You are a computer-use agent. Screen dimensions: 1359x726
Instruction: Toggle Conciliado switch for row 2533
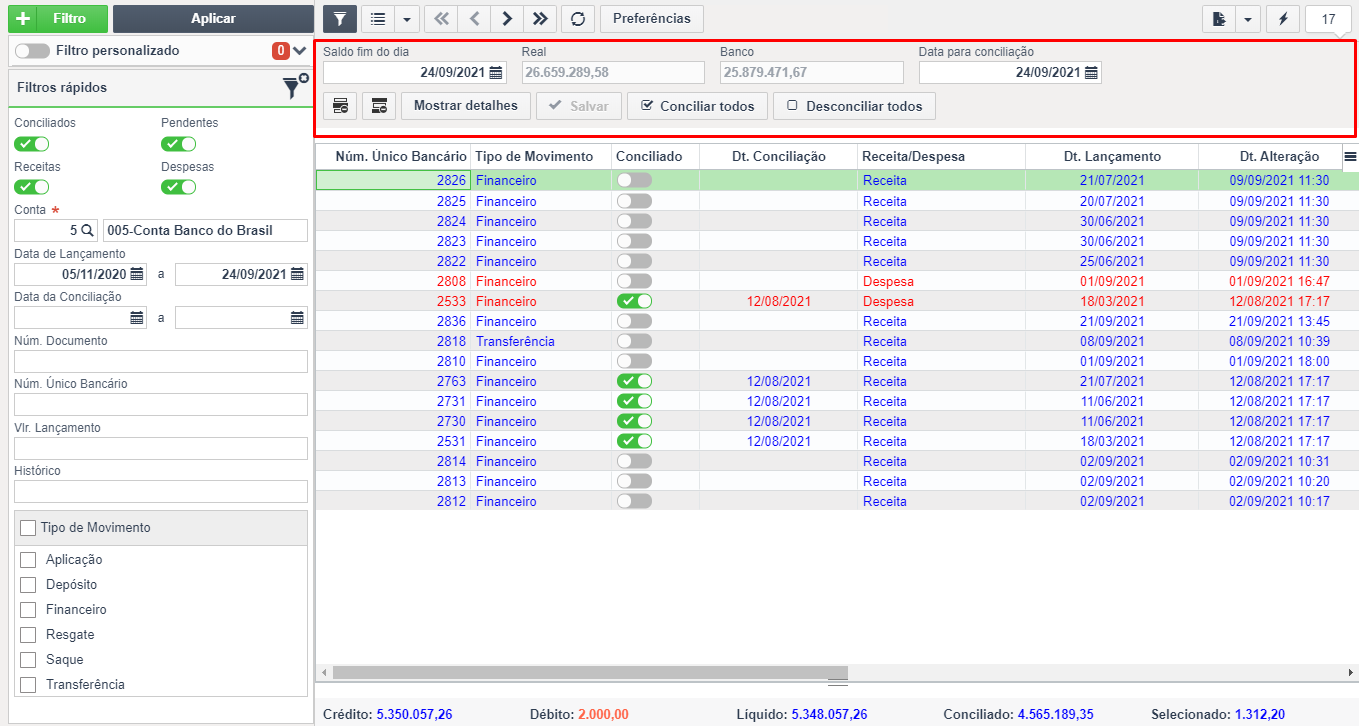[x=634, y=300]
